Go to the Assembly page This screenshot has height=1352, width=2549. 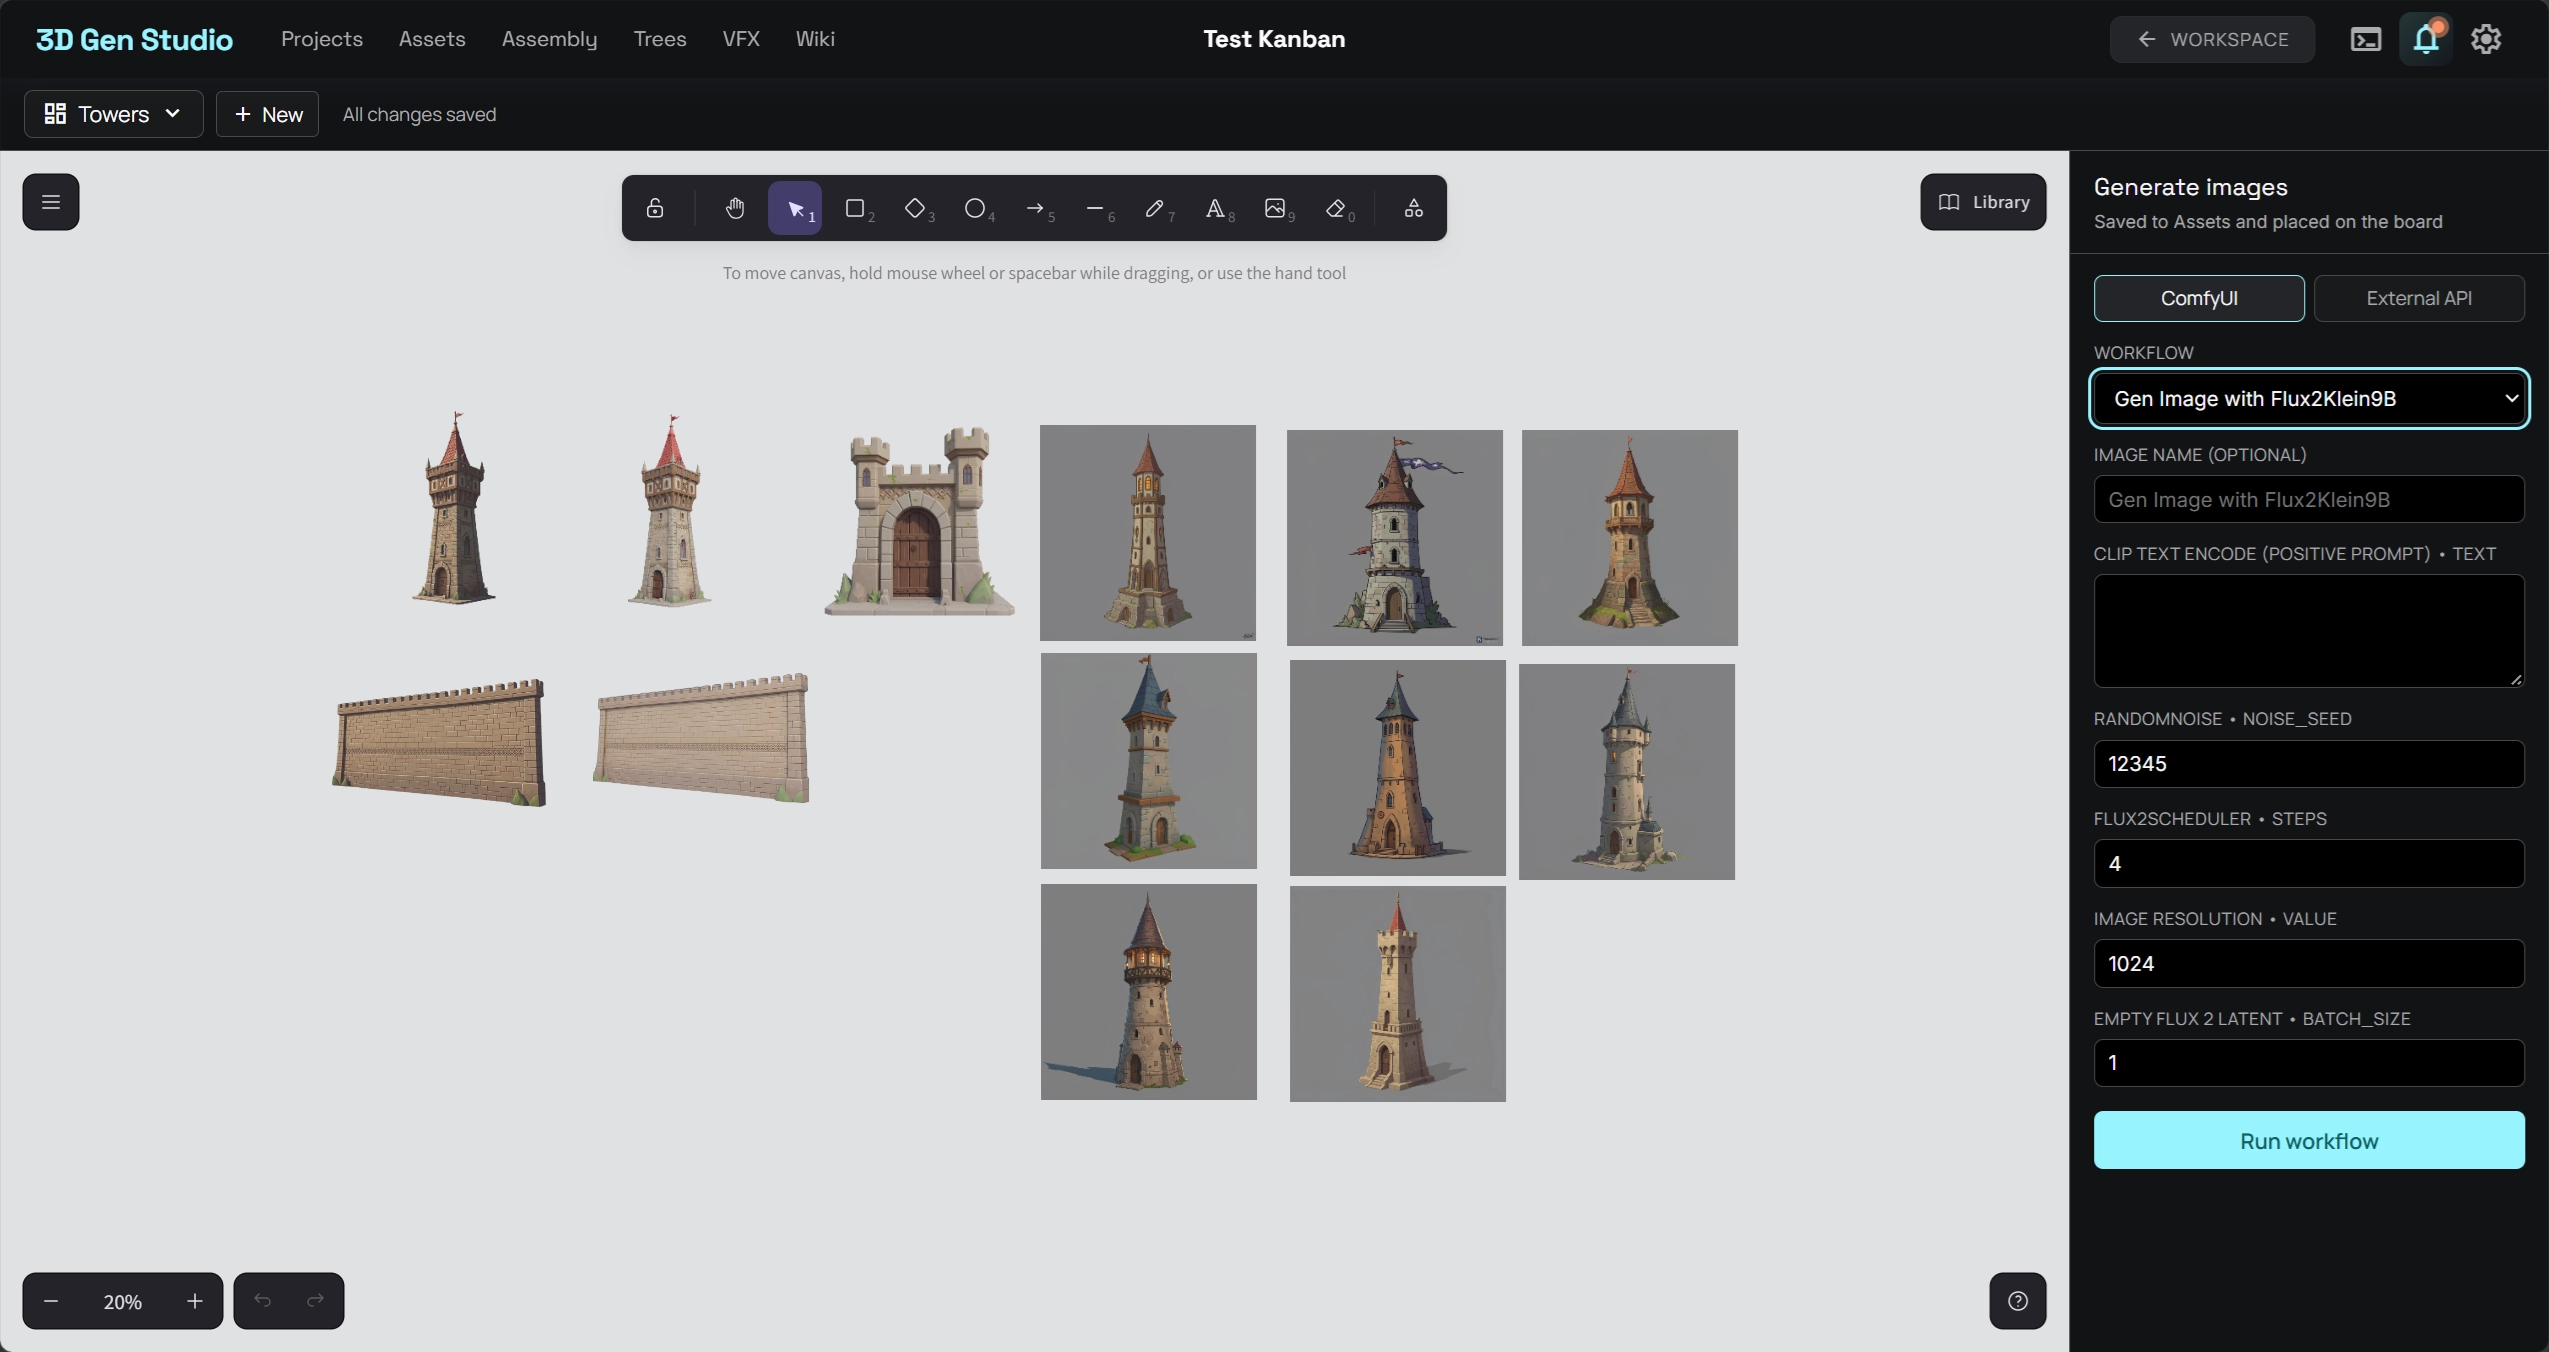pyautogui.click(x=549, y=39)
